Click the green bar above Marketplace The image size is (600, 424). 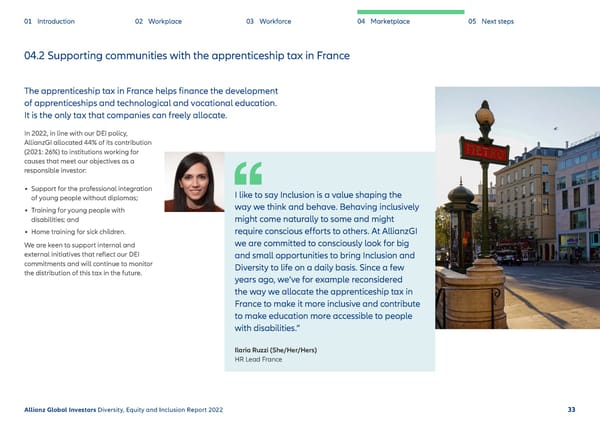pos(410,12)
